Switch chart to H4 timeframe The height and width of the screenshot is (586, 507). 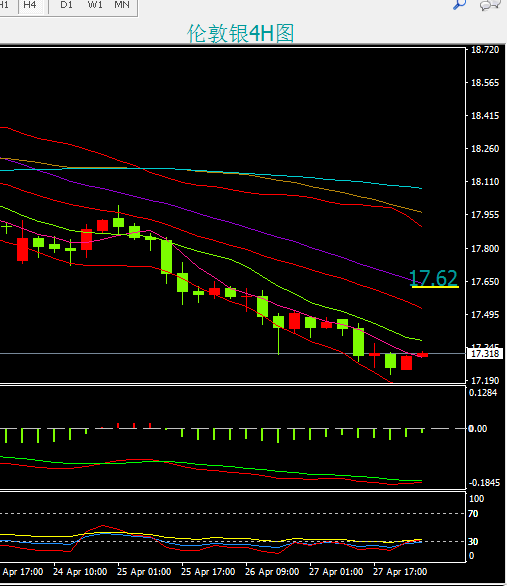30,5
